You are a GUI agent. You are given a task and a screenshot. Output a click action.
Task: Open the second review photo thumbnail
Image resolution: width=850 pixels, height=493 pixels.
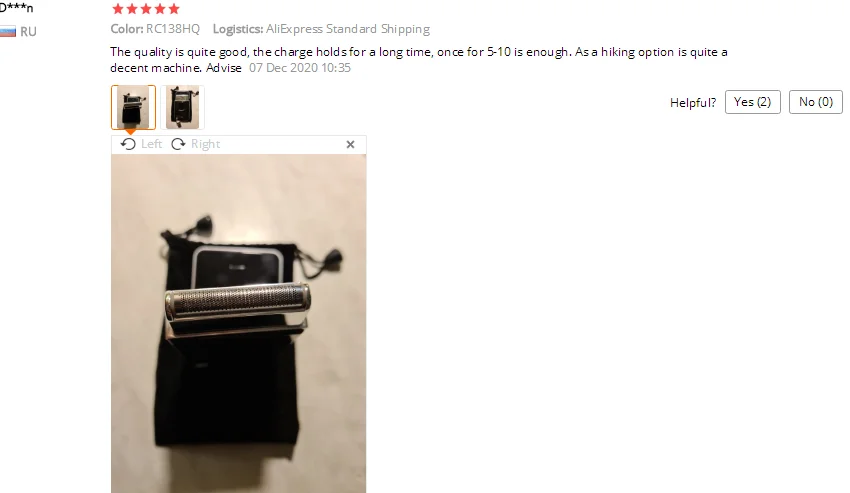click(x=183, y=107)
